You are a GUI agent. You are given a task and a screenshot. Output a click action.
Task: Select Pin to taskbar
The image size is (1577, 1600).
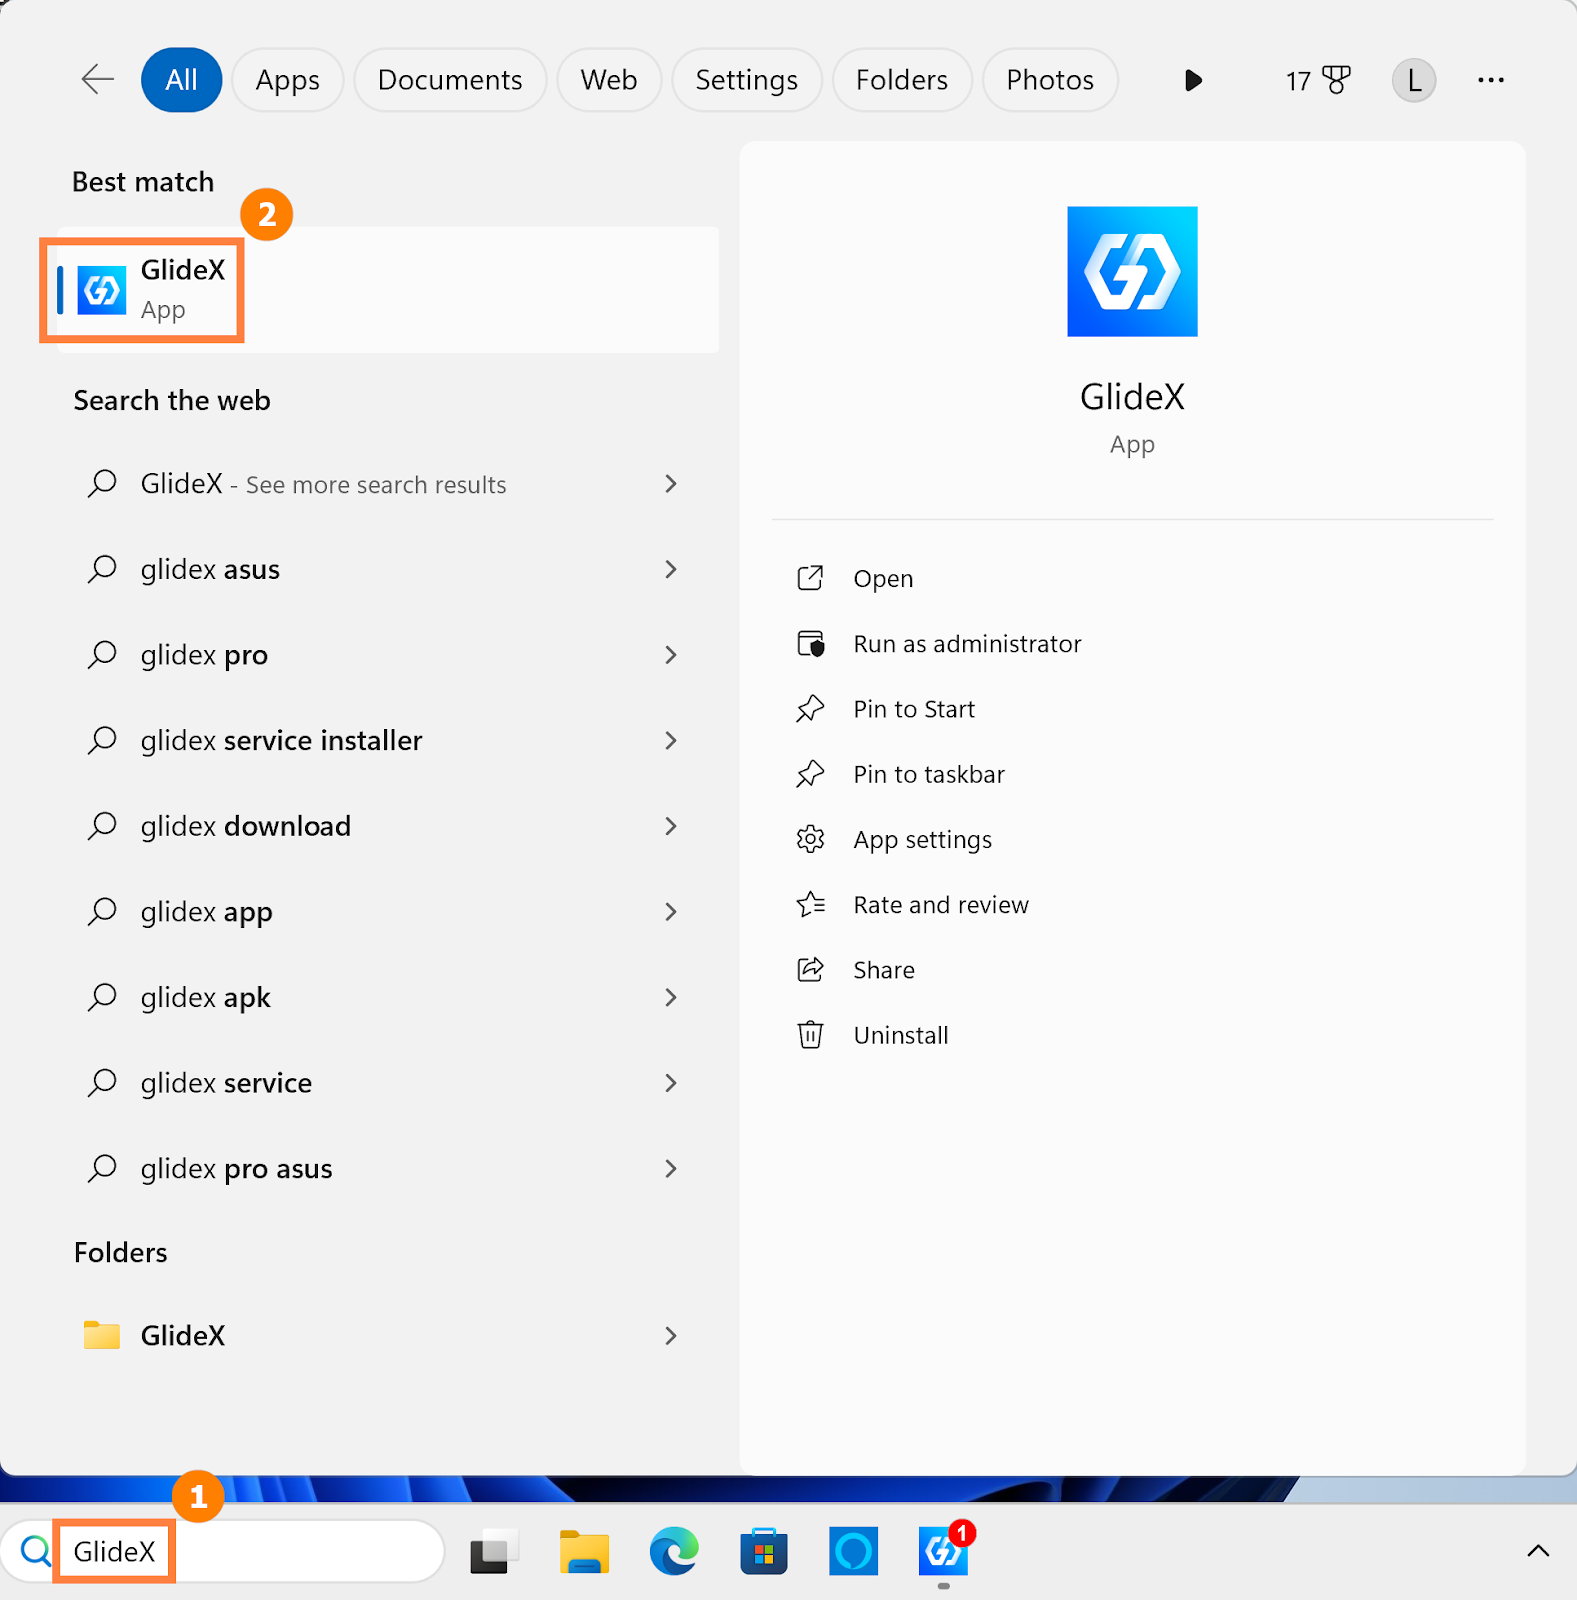click(929, 774)
